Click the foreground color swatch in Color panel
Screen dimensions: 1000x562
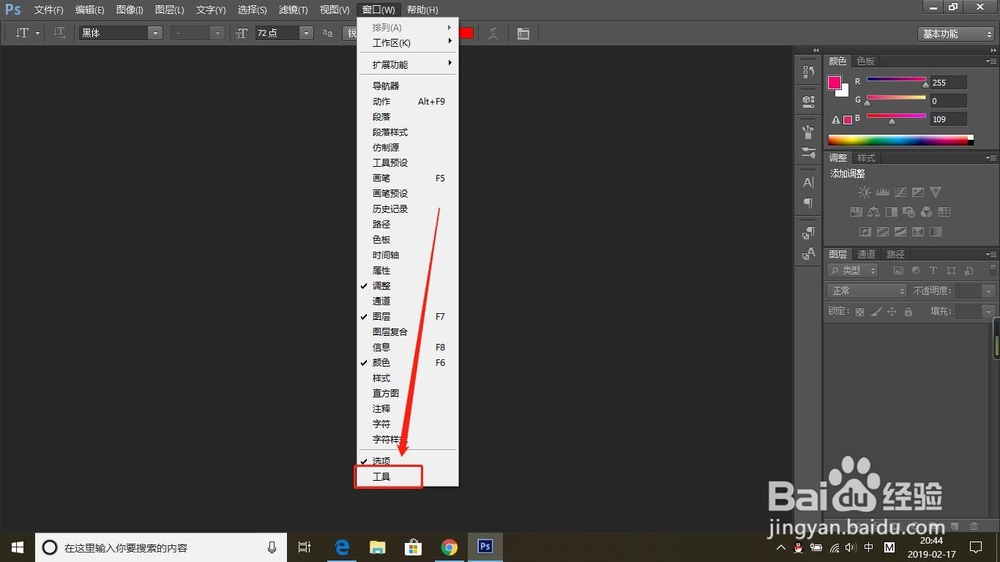(834, 82)
